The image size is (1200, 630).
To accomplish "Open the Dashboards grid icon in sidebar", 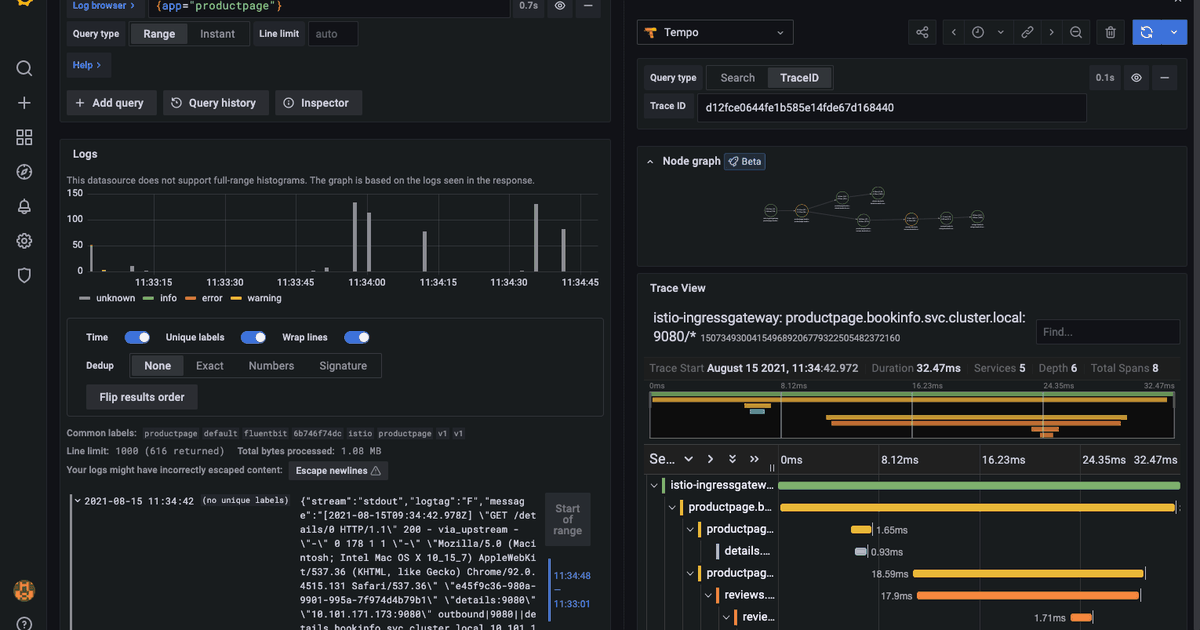I will [24, 137].
